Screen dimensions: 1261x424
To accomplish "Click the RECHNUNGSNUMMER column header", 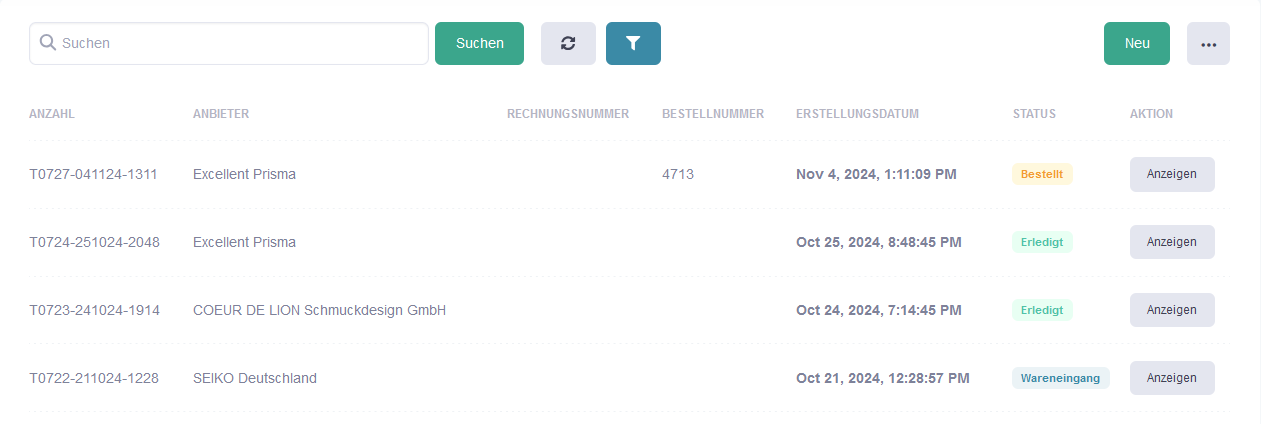I will [x=568, y=114].
